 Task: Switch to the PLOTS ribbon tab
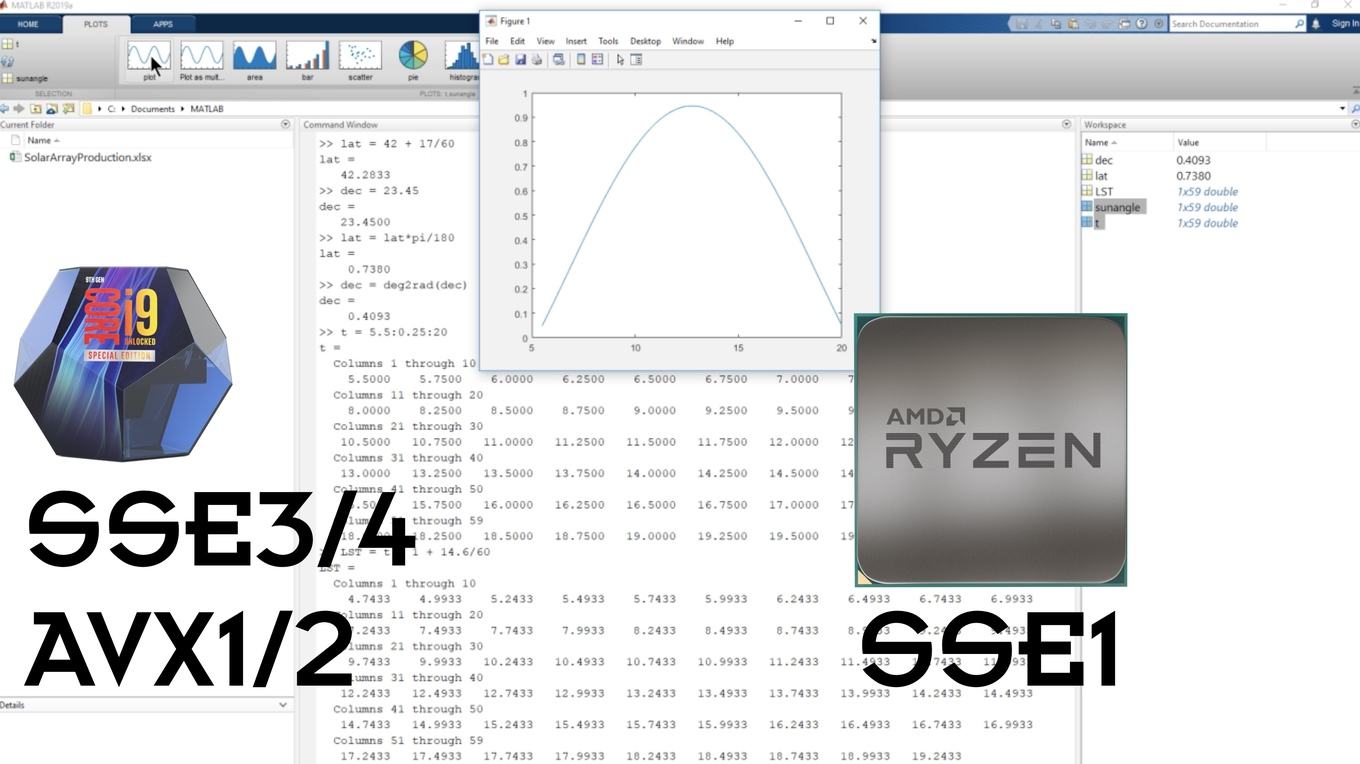(95, 24)
